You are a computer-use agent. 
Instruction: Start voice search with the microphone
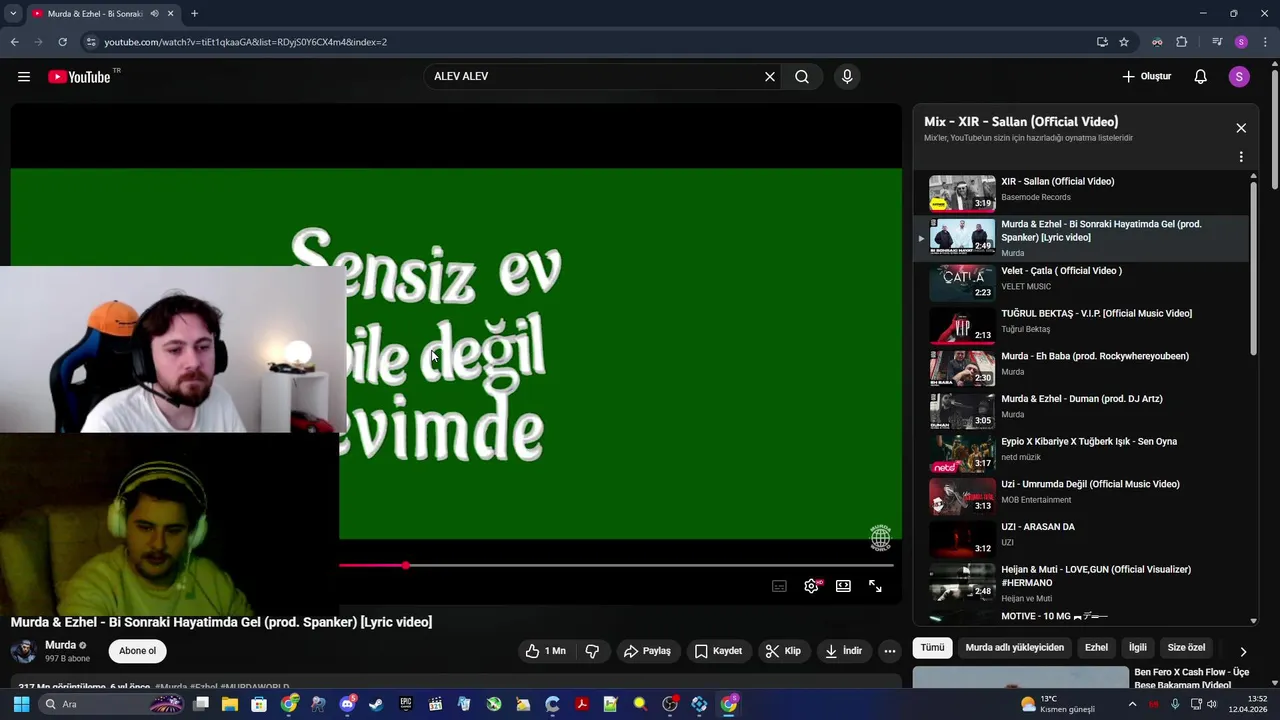click(x=847, y=77)
